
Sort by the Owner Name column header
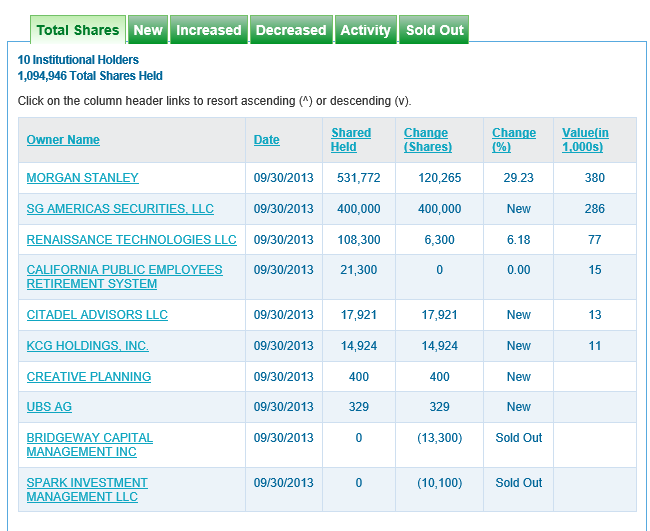coord(63,140)
